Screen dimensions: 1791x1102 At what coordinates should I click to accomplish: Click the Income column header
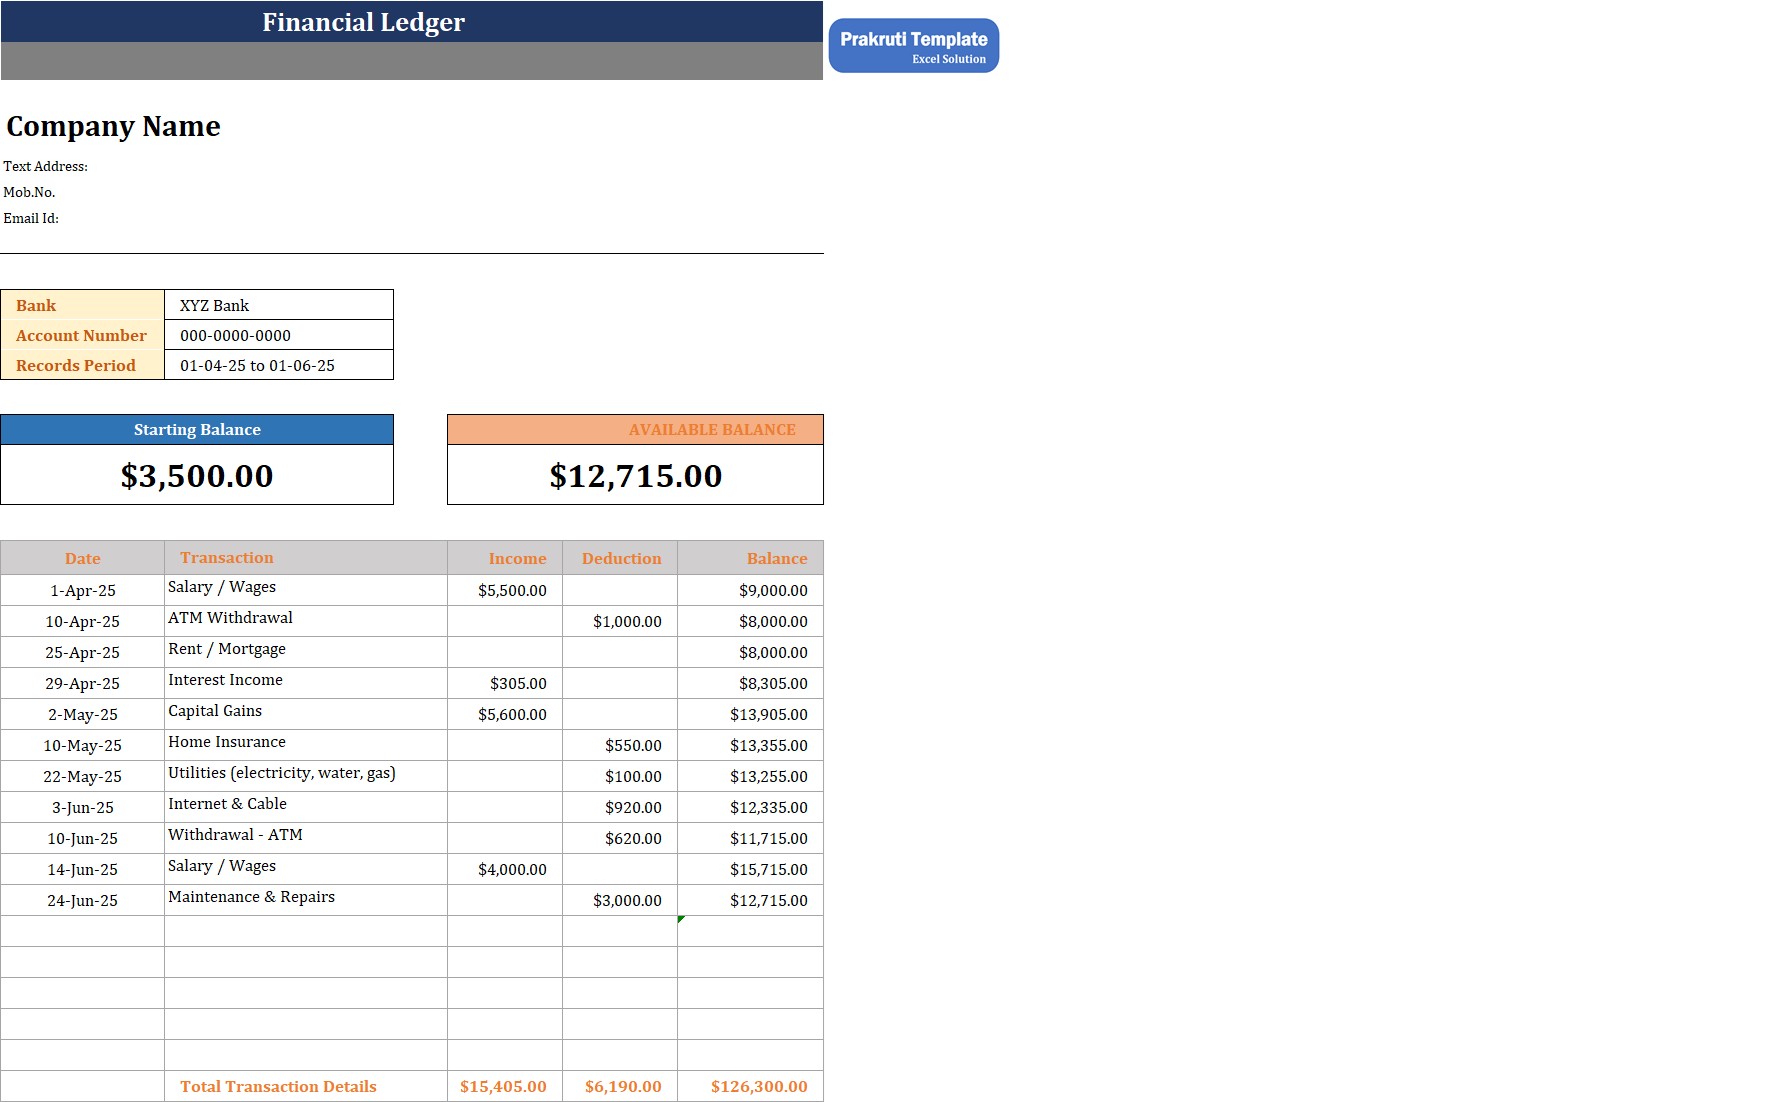click(505, 558)
